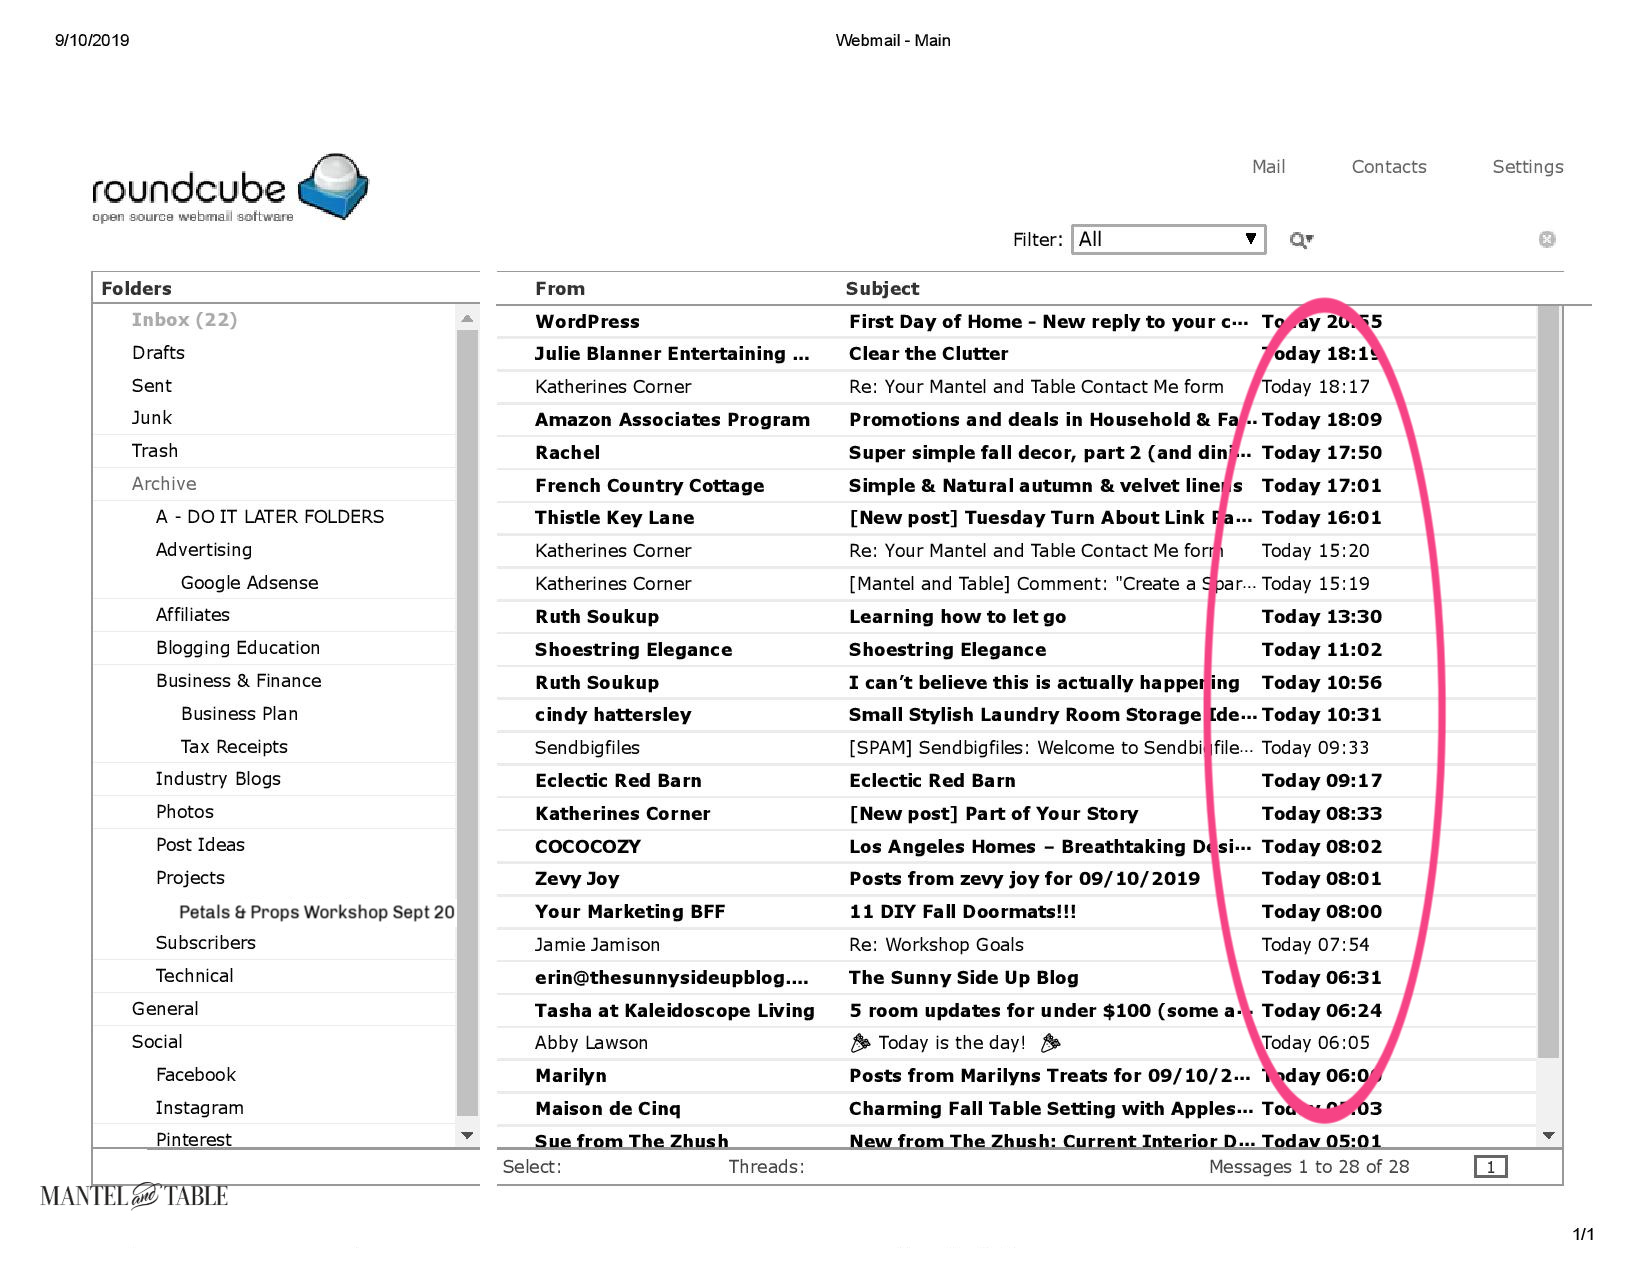
Task: Open the search options magnifier icon
Action: (1301, 240)
